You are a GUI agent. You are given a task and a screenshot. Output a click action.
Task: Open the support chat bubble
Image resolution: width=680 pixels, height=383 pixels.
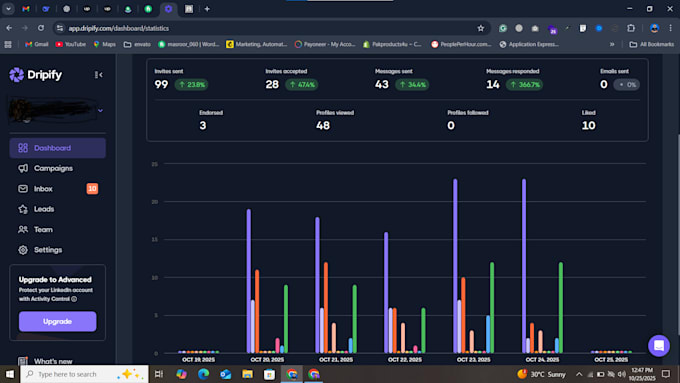[659, 346]
